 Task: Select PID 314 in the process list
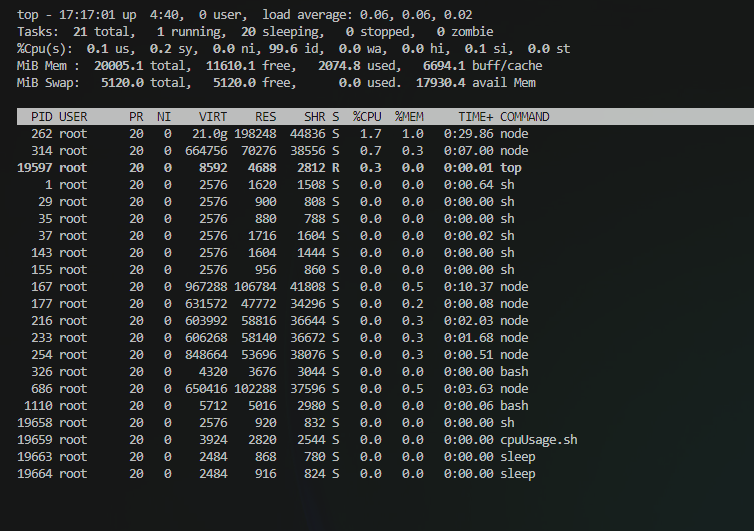tap(42, 151)
